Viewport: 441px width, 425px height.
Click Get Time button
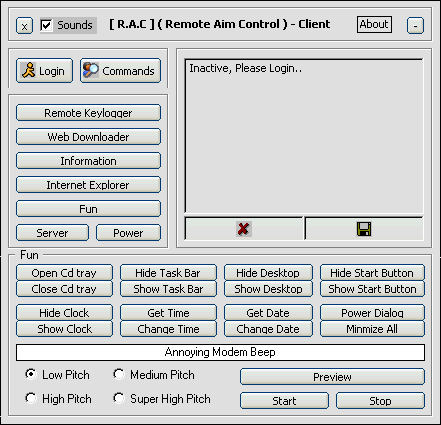(168, 313)
